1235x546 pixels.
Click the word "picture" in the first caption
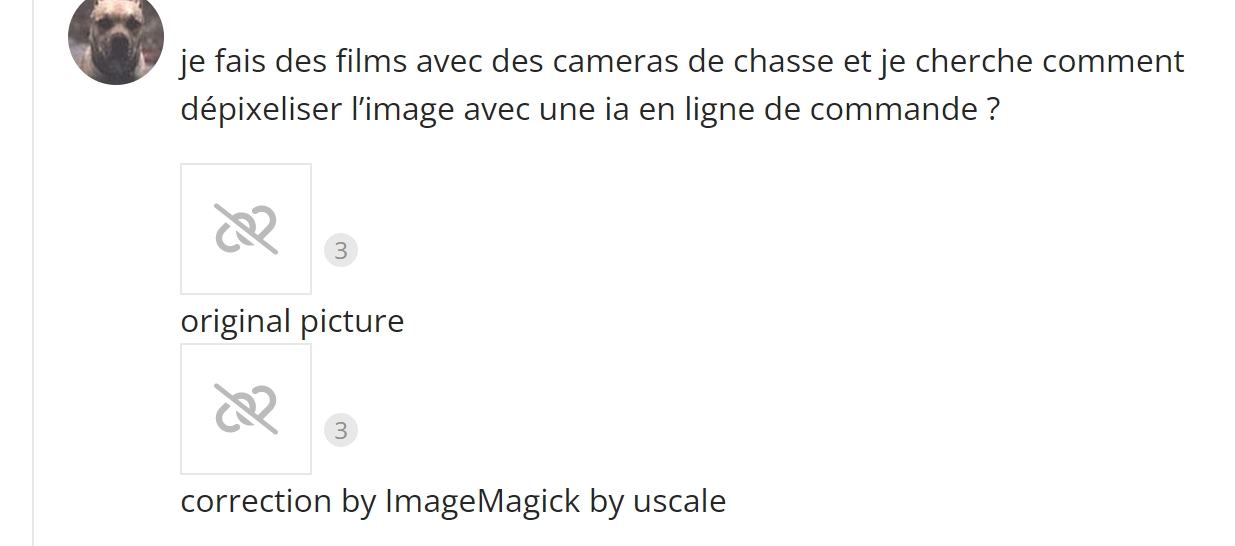[351, 321]
